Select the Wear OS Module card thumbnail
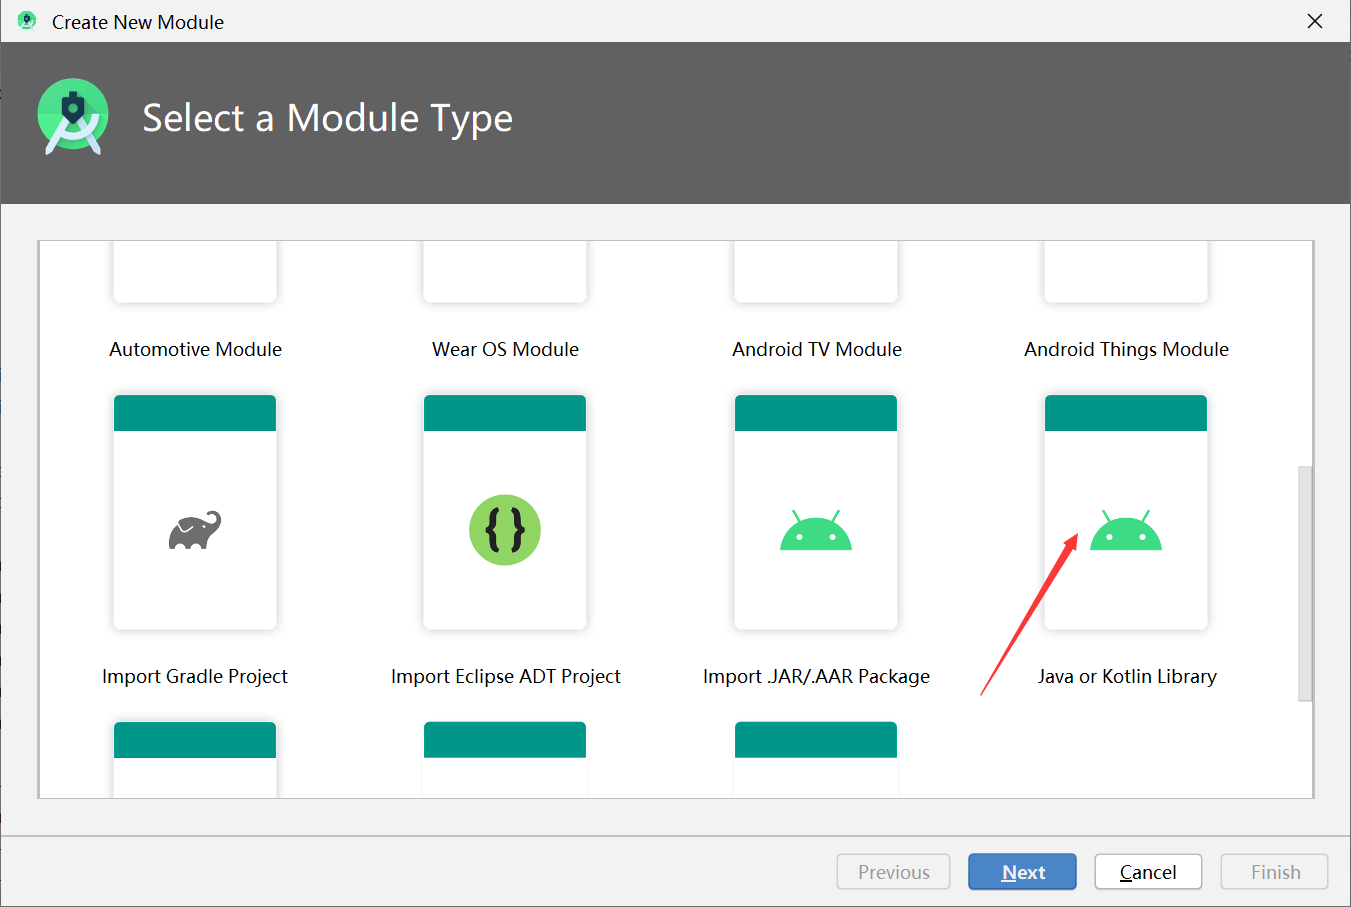Screen dimensions: 1351x907 tap(505, 271)
